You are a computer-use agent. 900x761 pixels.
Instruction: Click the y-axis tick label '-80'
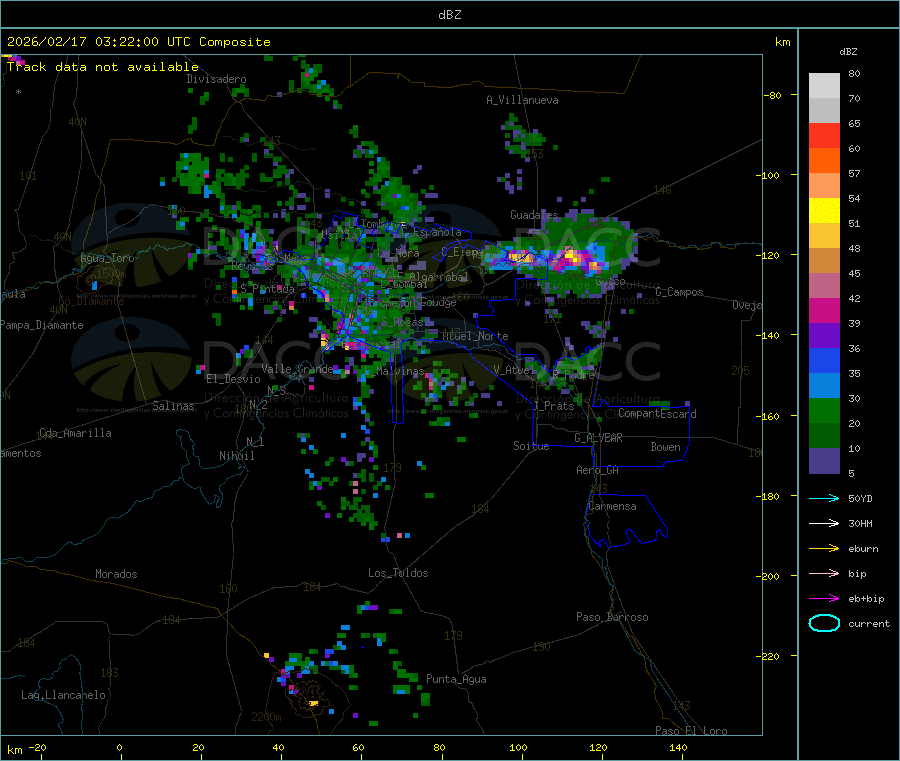tap(773, 95)
